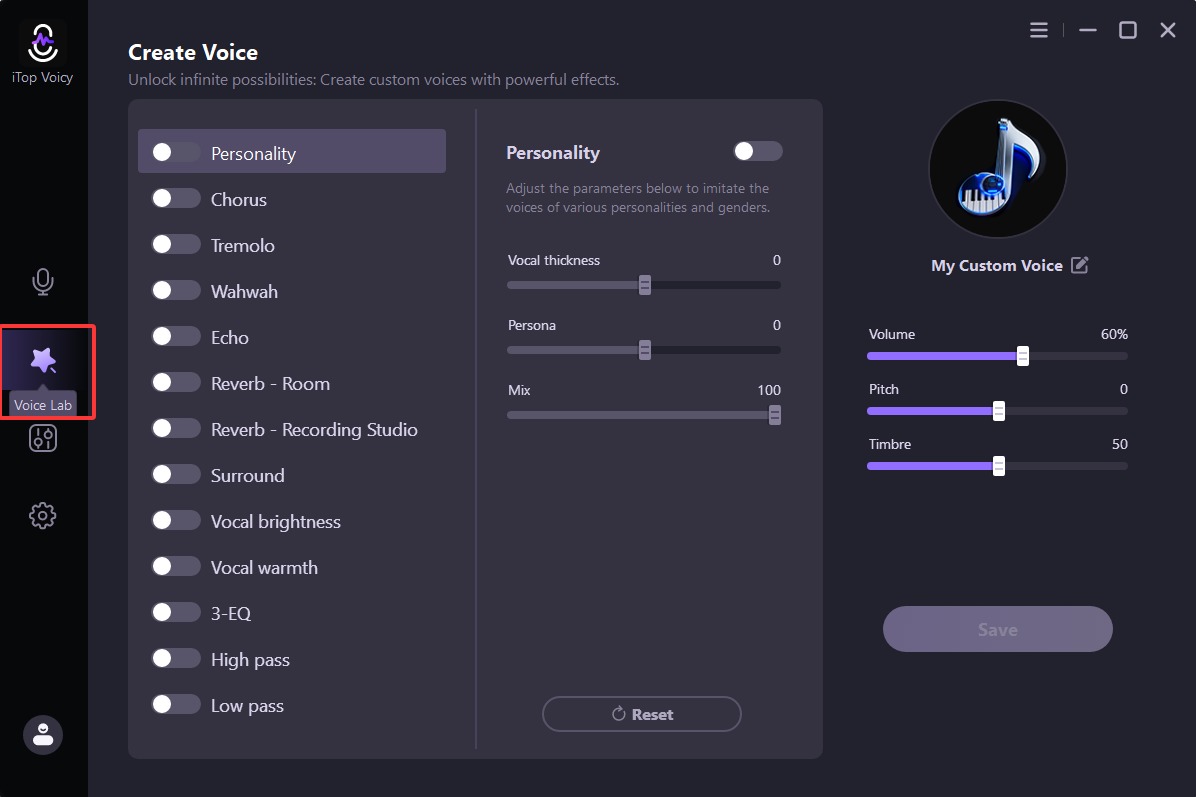Open the Voice Changer microphone panel
Image resolution: width=1196 pixels, height=797 pixels.
click(42, 282)
